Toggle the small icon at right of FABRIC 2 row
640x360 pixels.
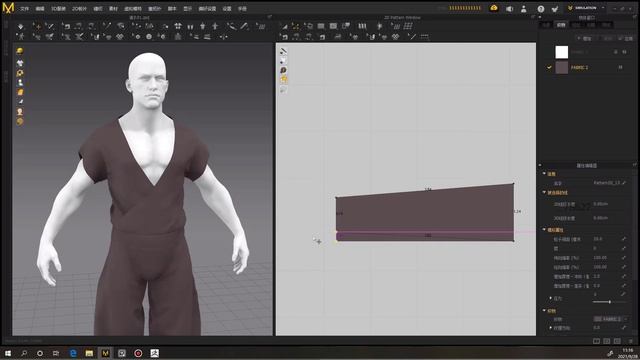[x=620, y=67]
